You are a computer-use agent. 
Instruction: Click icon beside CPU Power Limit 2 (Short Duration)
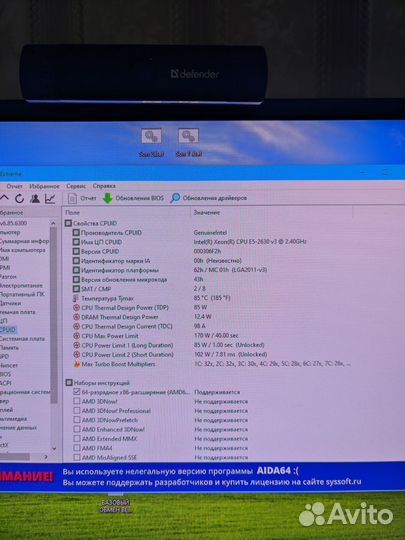point(76,355)
